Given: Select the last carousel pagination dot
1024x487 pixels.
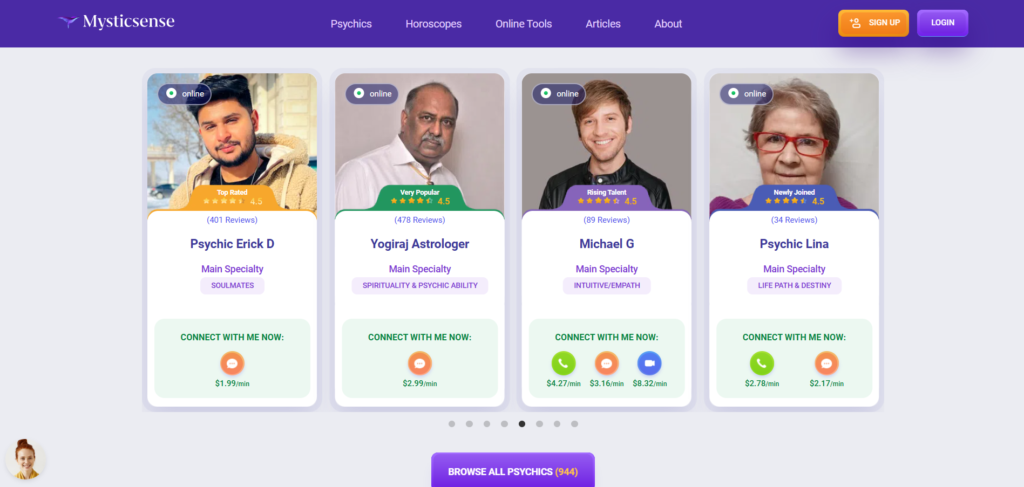Looking at the screenshot, I should pyautogui.click(x=575, y=424).
